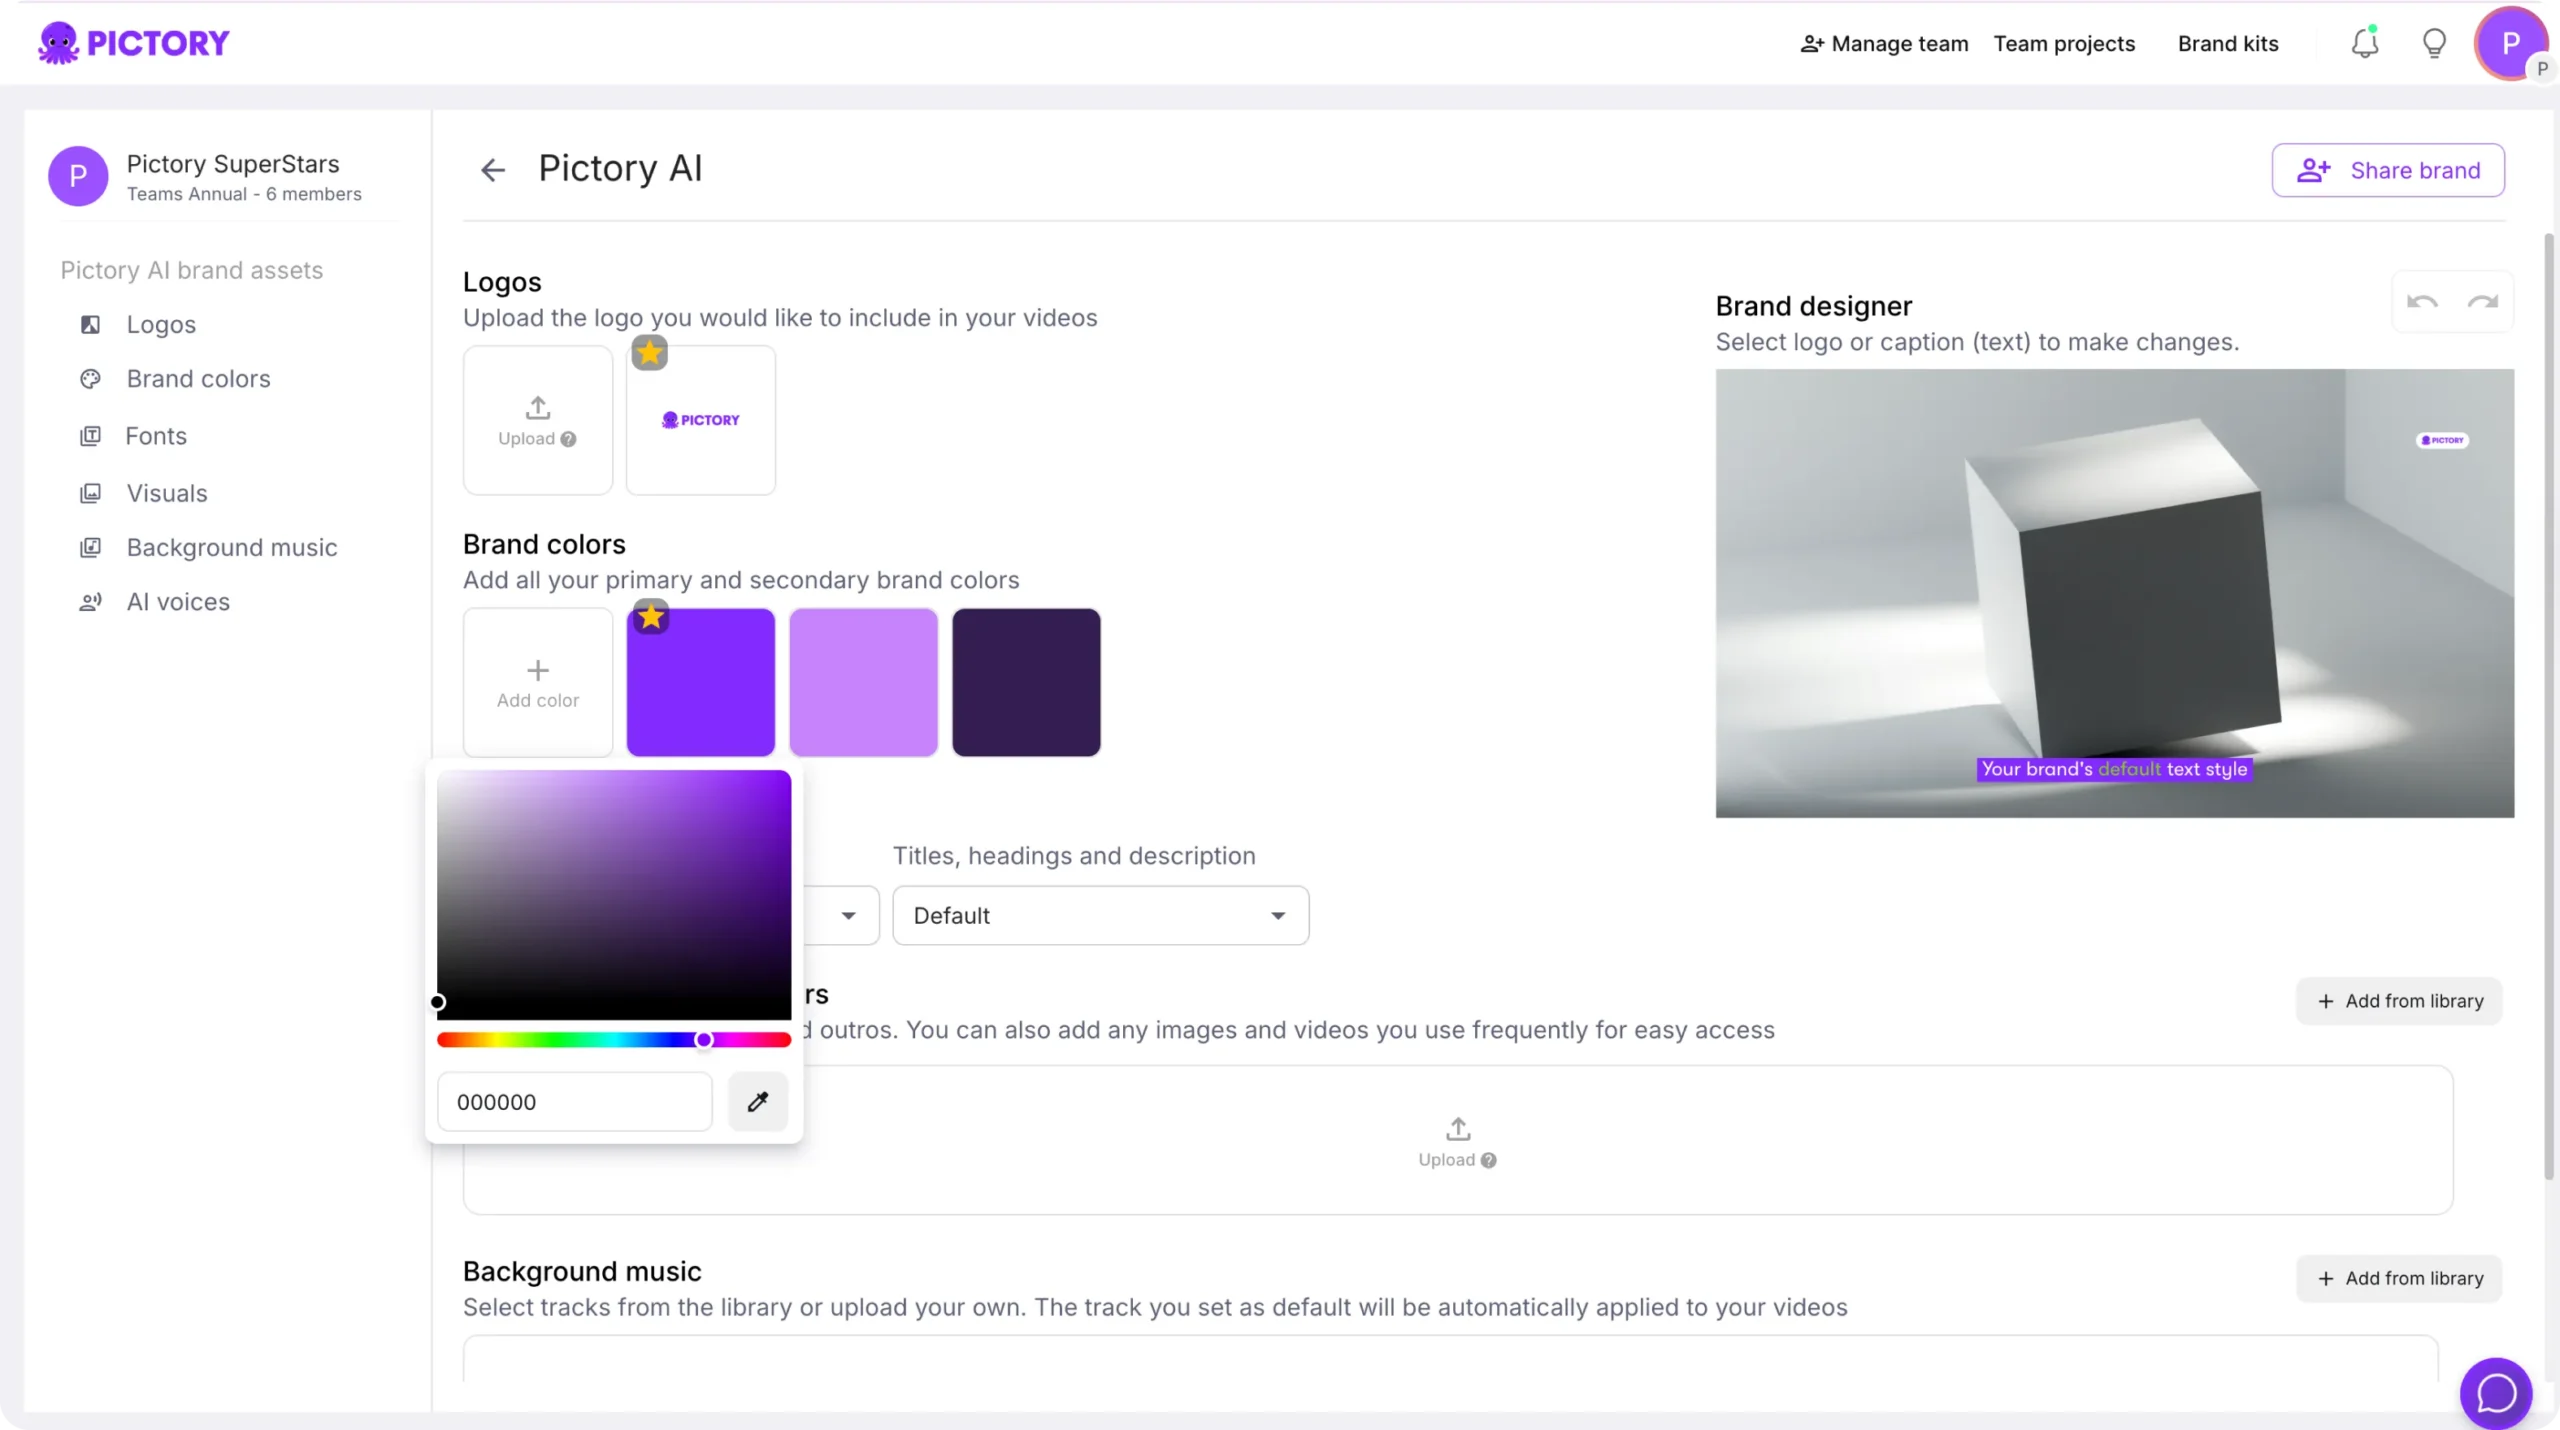Open the profile avatar menu
2560x1430 pixels.
2510,44
